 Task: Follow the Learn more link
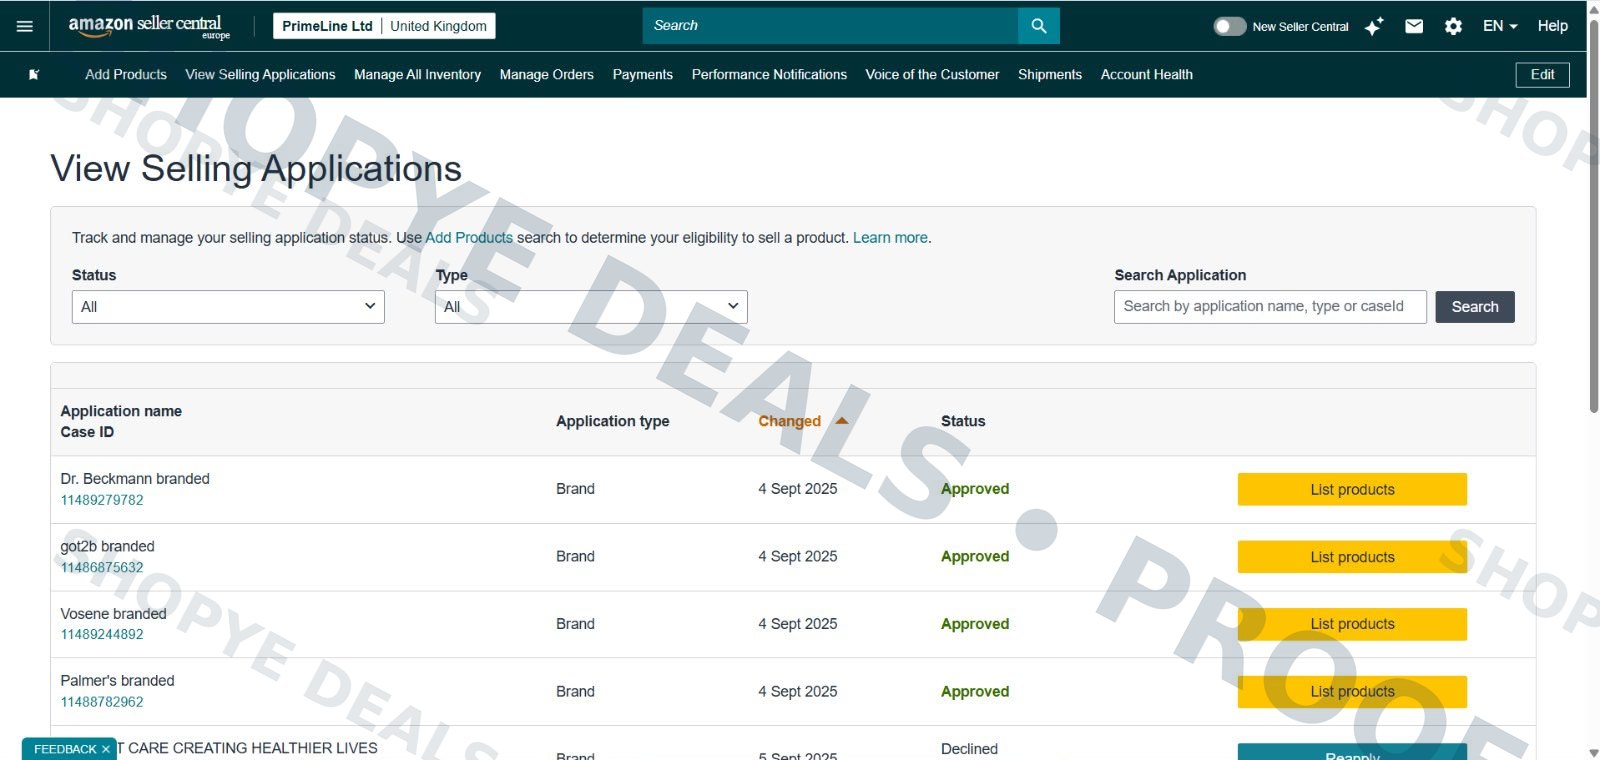coord(890,238)
